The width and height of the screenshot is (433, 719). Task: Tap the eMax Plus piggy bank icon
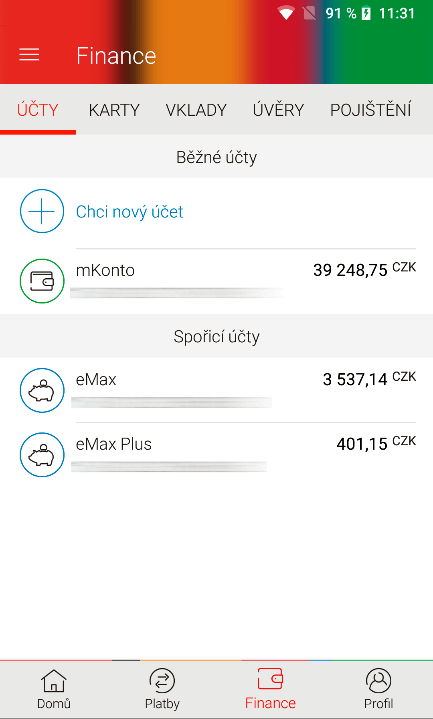(x=42, y=455)
